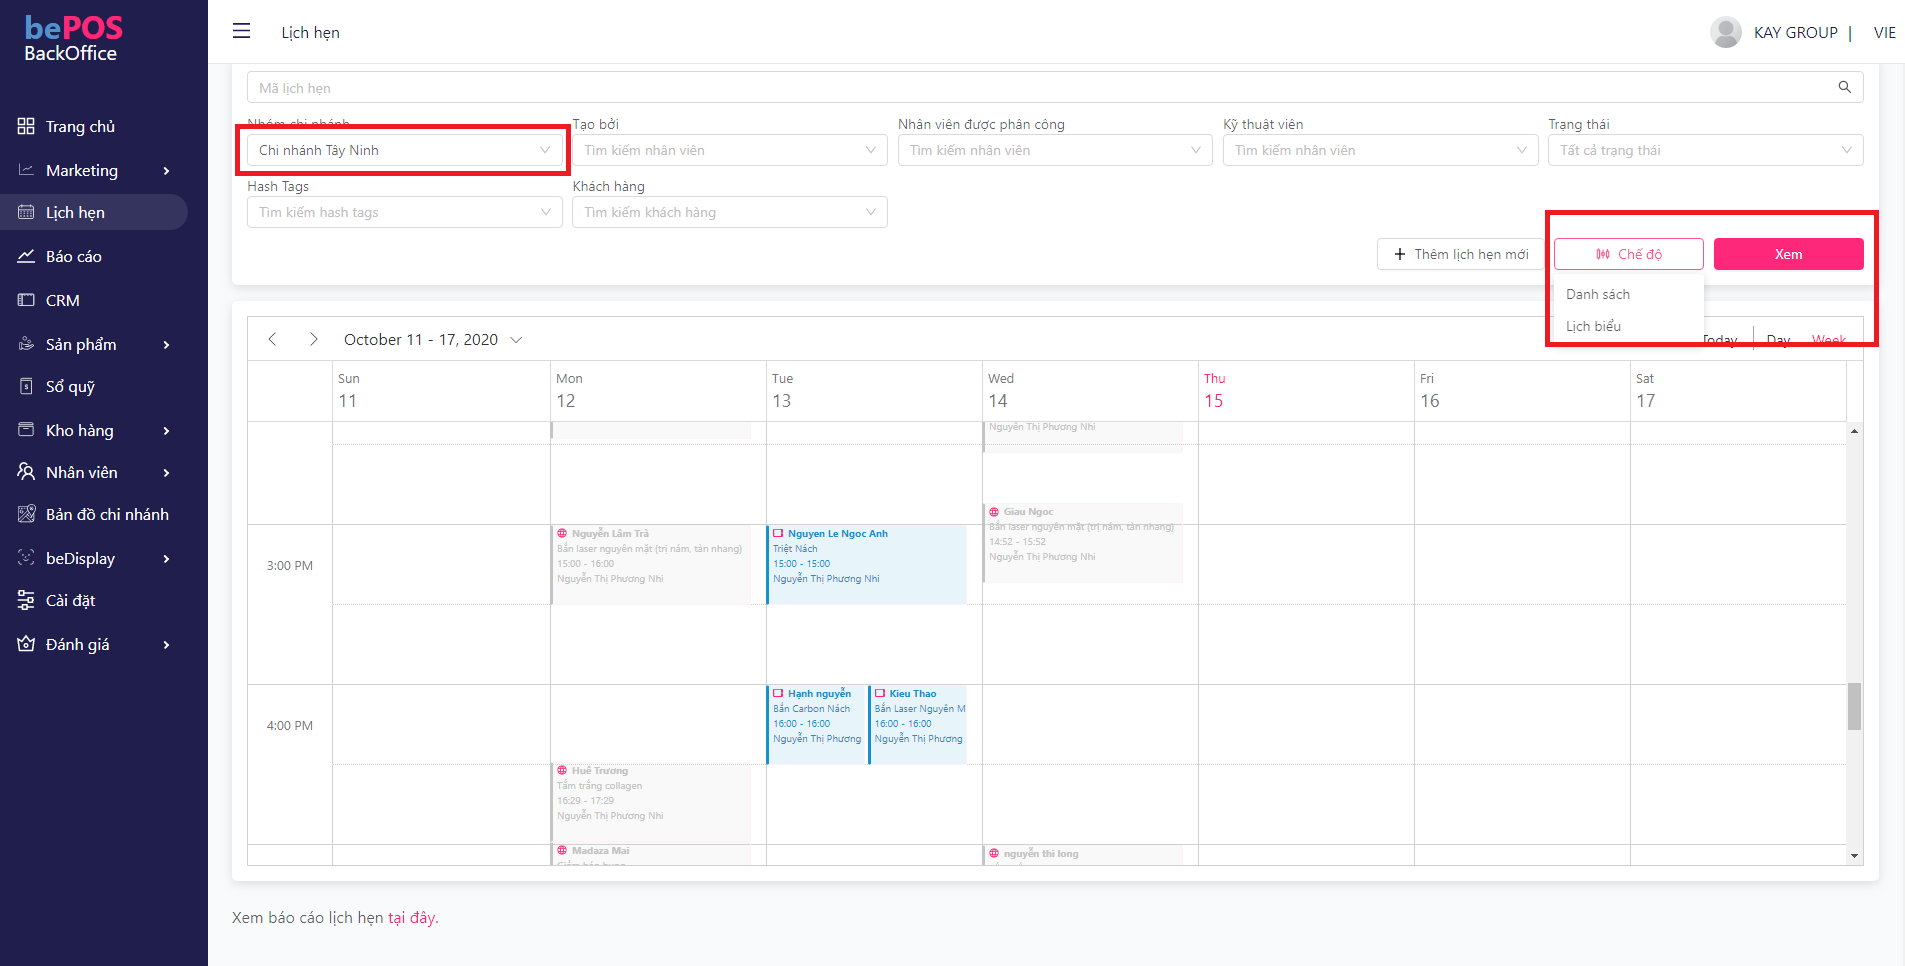1905x966 pixels.
Task: Expand the October 11 - 17 date picker
Action: click(x=516, y=340)
